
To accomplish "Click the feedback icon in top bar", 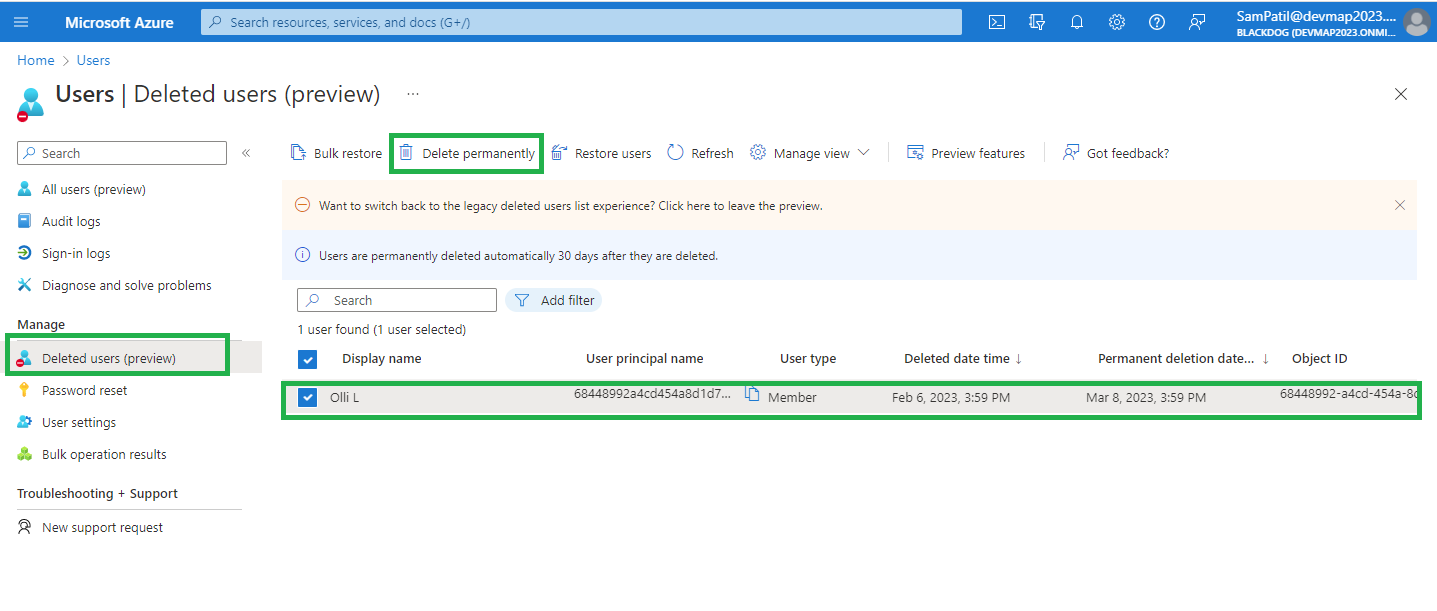I will (1196, 22).
